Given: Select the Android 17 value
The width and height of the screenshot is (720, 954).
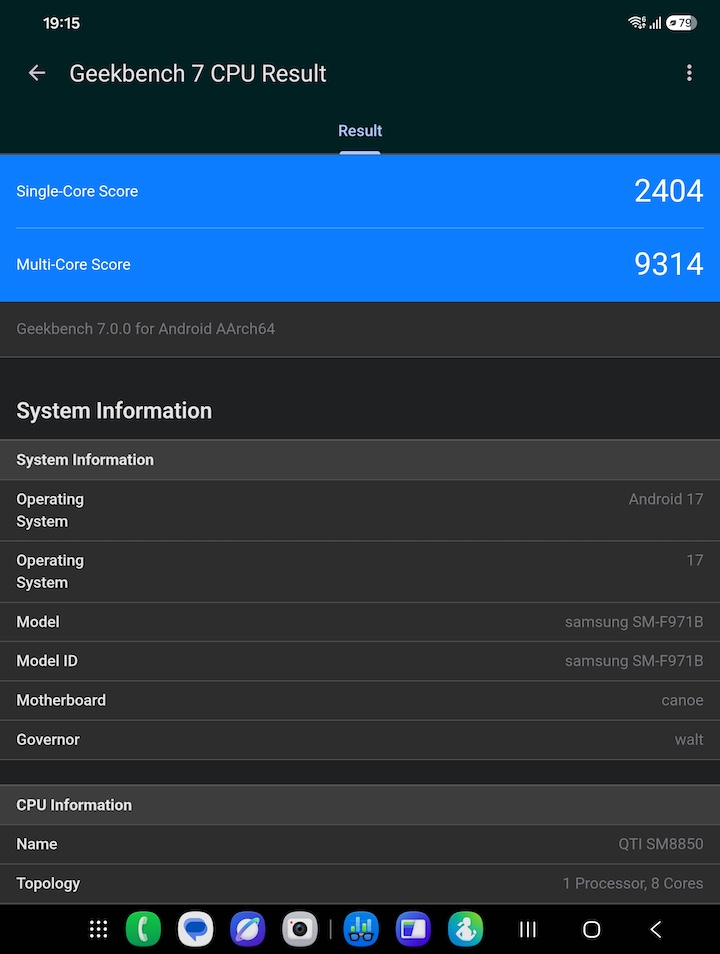Looking at the screenshot, I should [666, 499].
